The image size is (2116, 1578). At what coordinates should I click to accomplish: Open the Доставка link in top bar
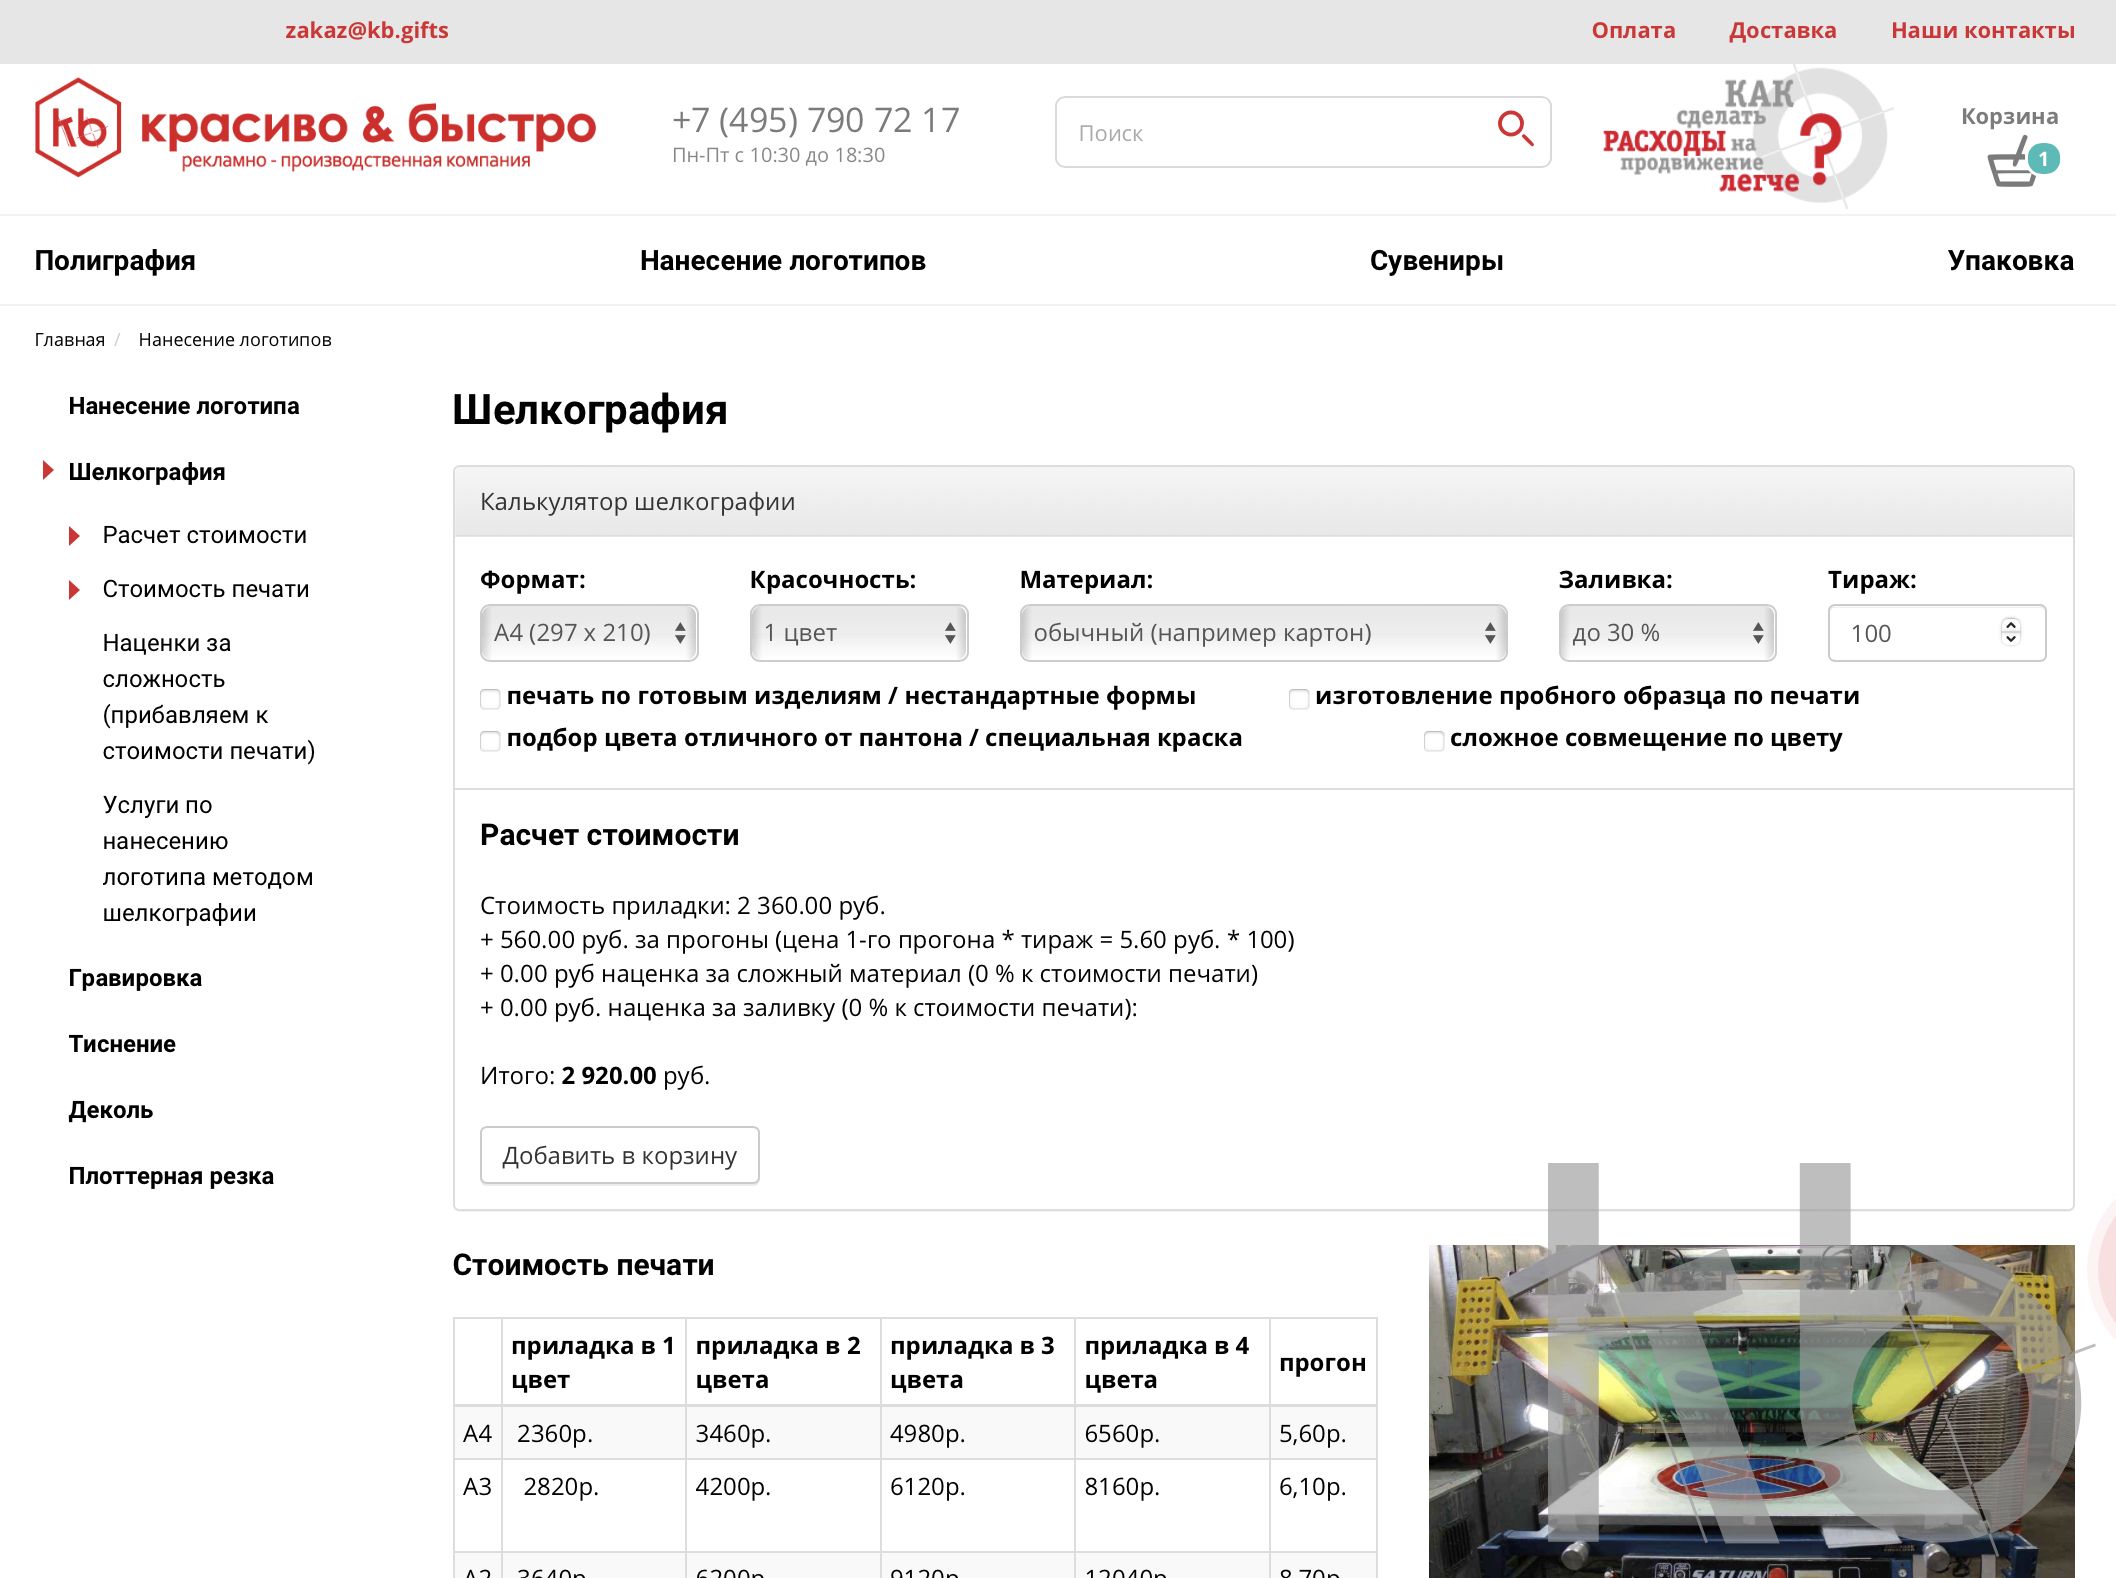1782,30
